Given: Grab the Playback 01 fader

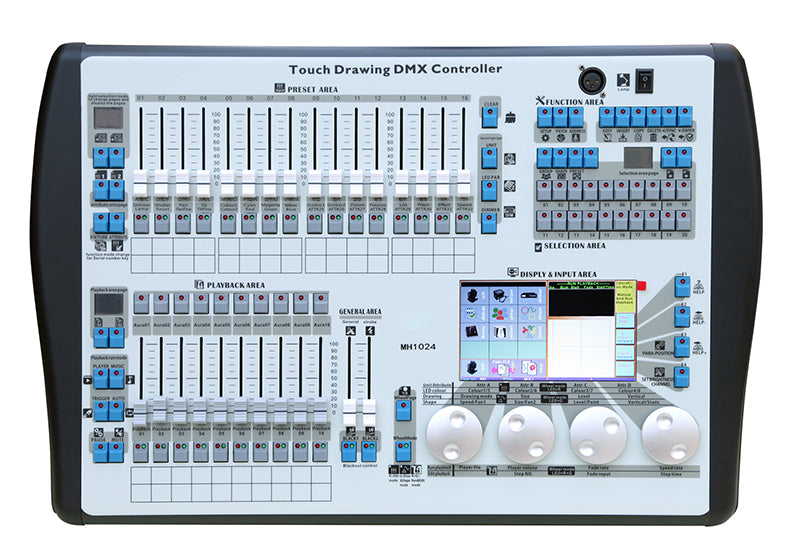Looking at the screenshot, I should [140, 414].
